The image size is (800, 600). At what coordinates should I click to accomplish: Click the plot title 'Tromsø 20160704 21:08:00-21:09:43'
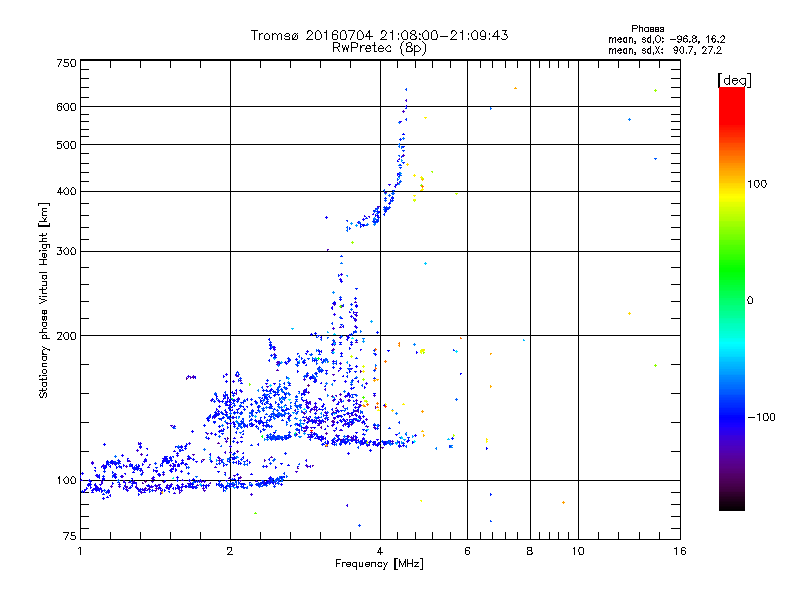click(x=379, y=35)
